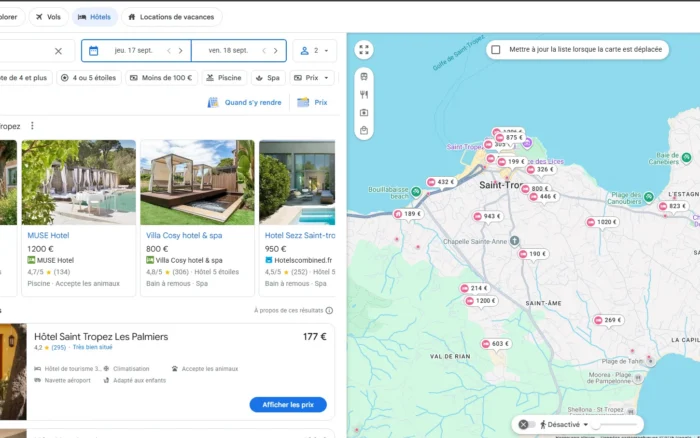Click Afficher les prix button

(x=288, y=405)
